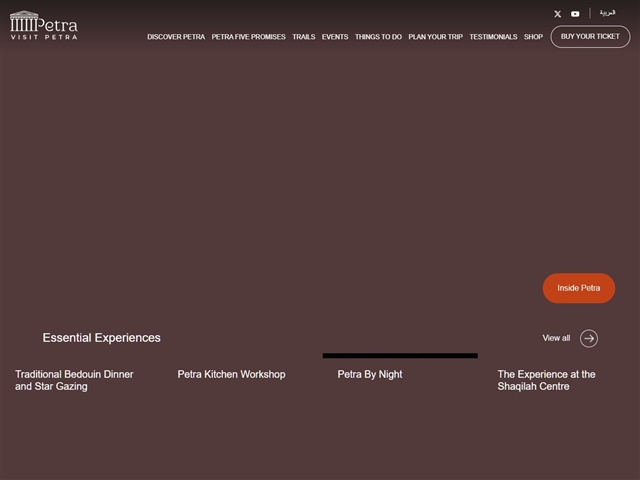This screenshot has width=640, height=480.
Task: Open Traditional Bedouin Dinner and Star Gazing
Action: (x=74, y=380)
